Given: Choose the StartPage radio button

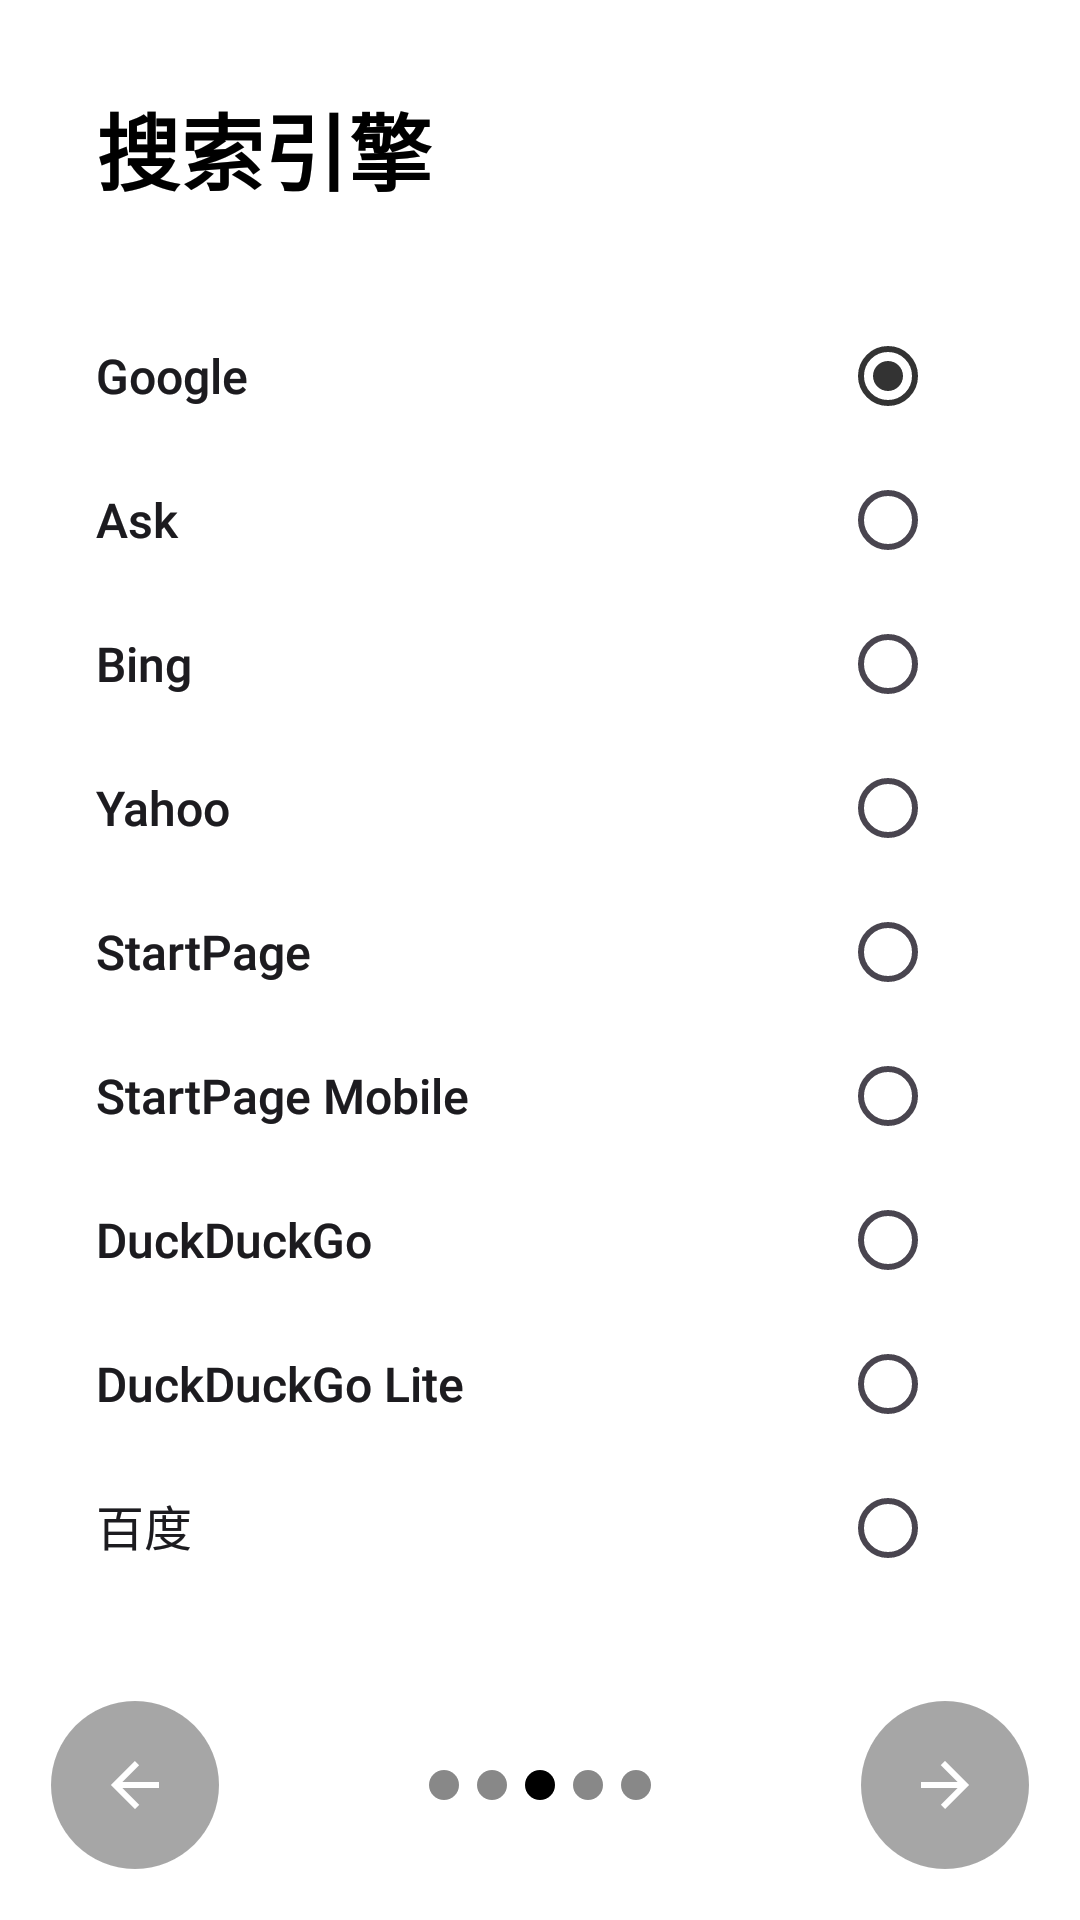Looking at the screenshot, I should [x=888, y=952].
